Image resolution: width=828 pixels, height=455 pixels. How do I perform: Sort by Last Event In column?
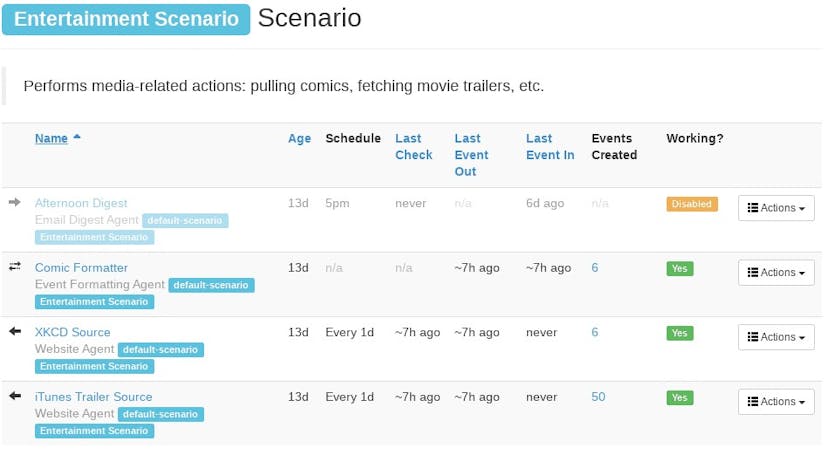(x=550, y=147)
